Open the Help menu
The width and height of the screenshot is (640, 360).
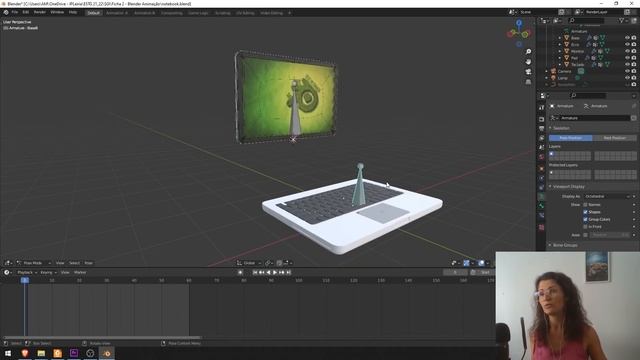tap(73, 12)
